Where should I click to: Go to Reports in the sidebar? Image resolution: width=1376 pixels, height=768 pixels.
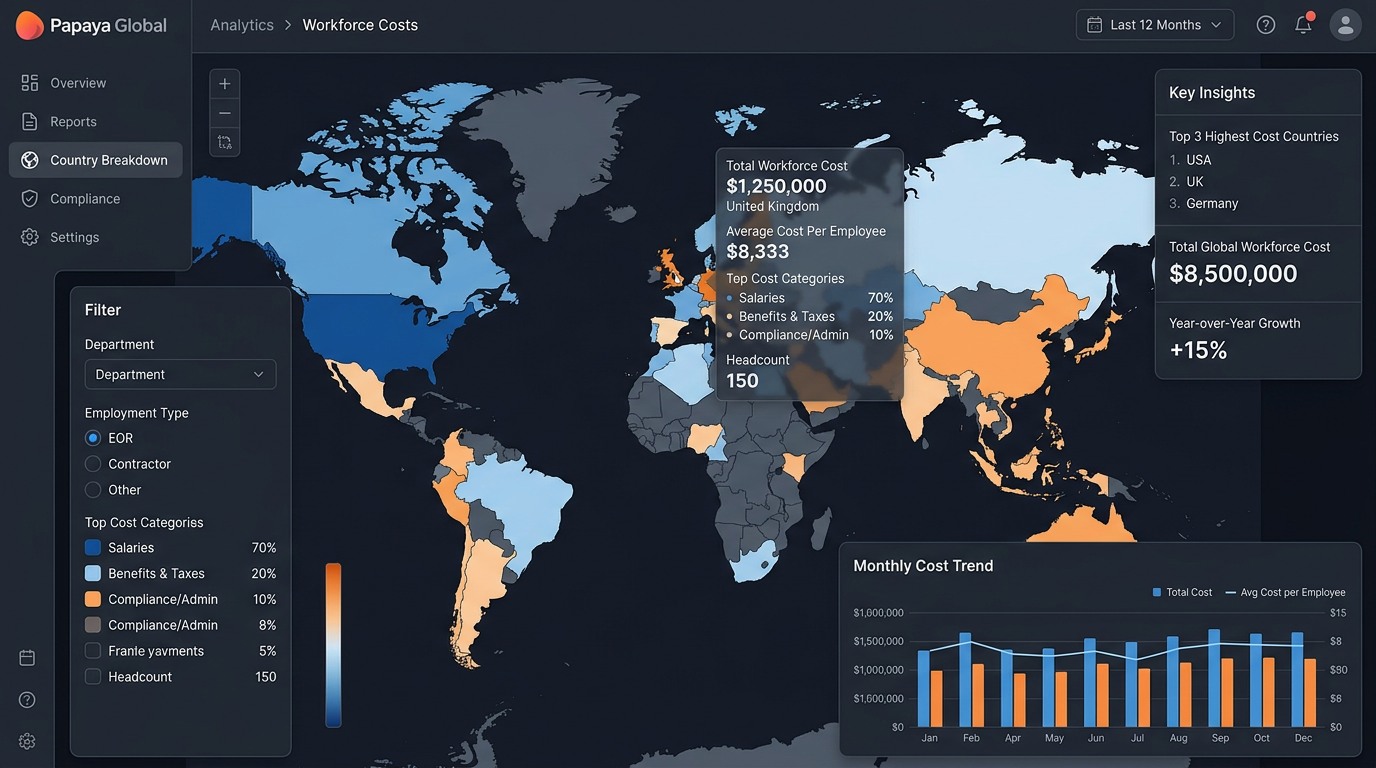pyautogui.click(x=95, y=122)
